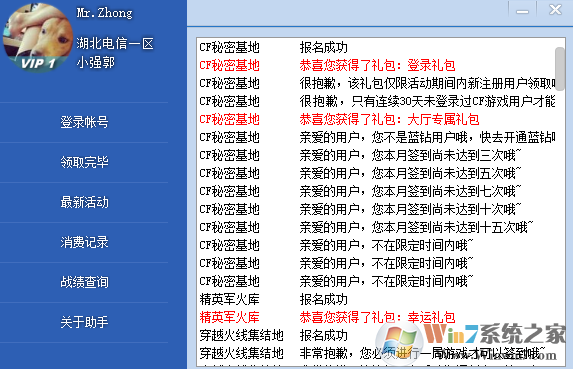
Task: Click the user avatar with VIP 1 badge
Action: click(x=38, y=38)
